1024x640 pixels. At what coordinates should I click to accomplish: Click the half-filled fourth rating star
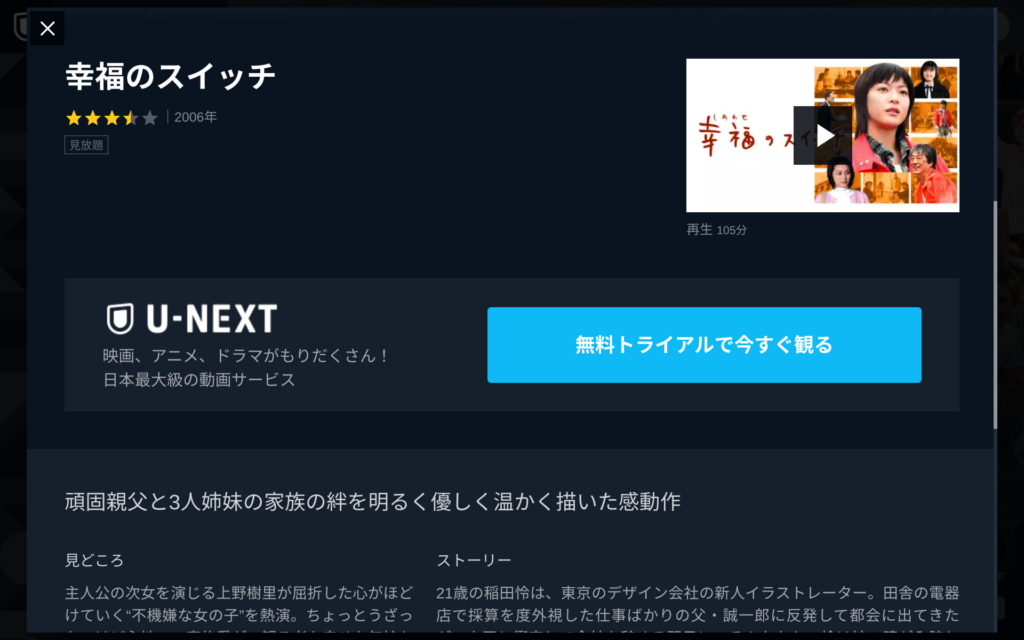[131, 118]
